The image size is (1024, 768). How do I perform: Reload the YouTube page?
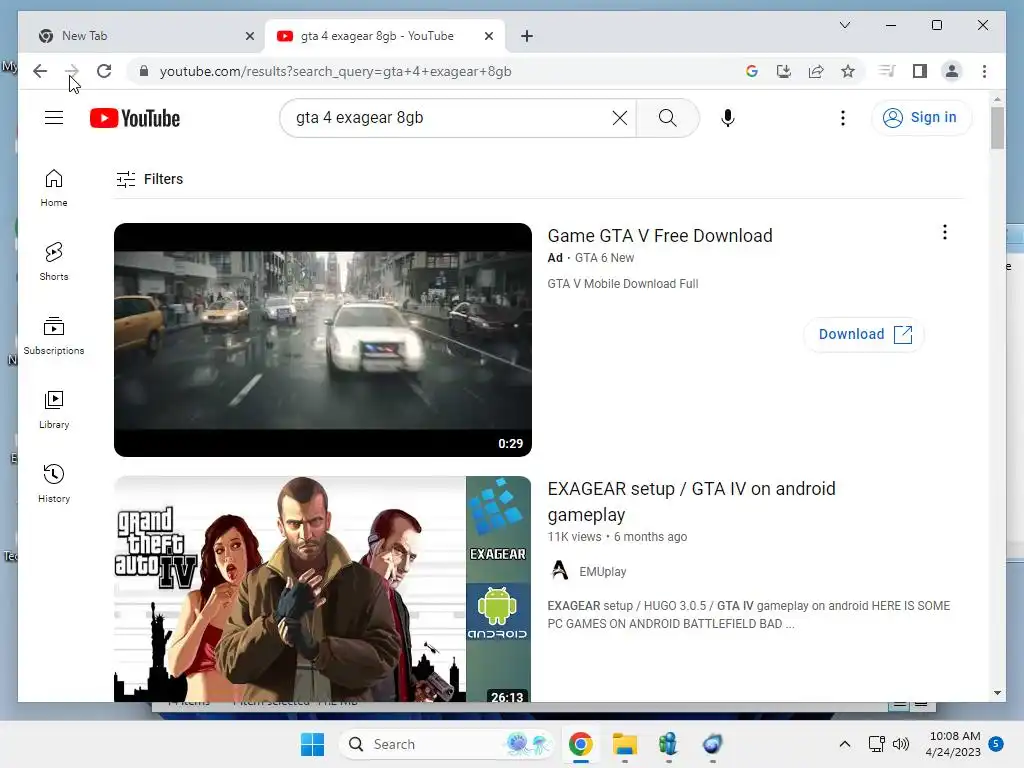[104, 71]
